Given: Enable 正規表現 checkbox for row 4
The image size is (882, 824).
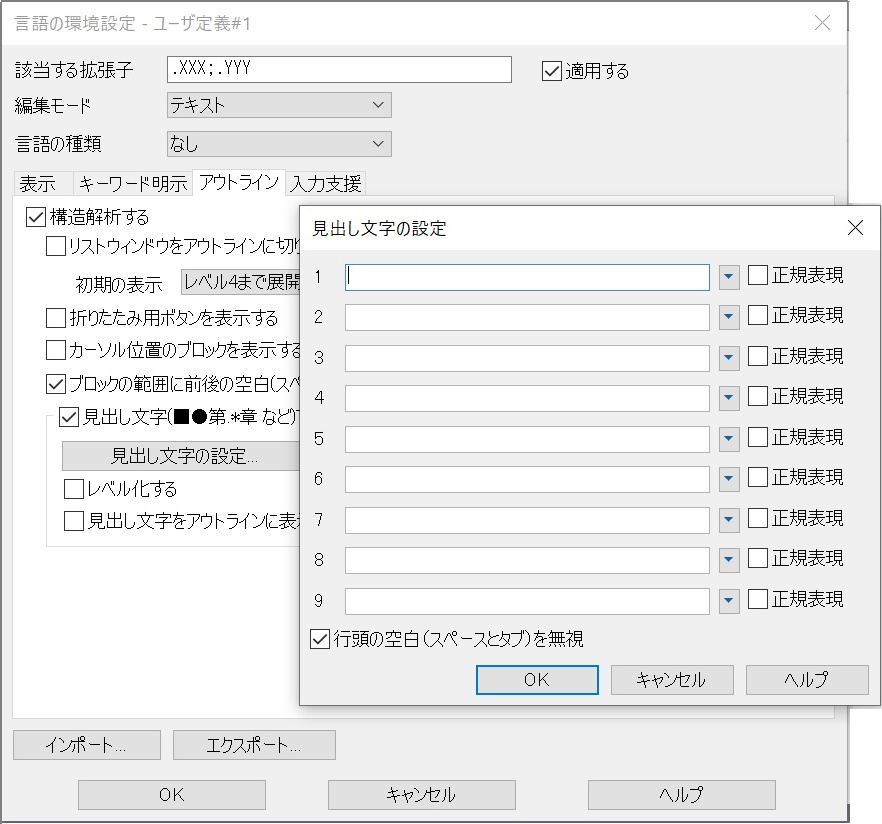Looking at the screenshot, I should click(x=758, y=397).
